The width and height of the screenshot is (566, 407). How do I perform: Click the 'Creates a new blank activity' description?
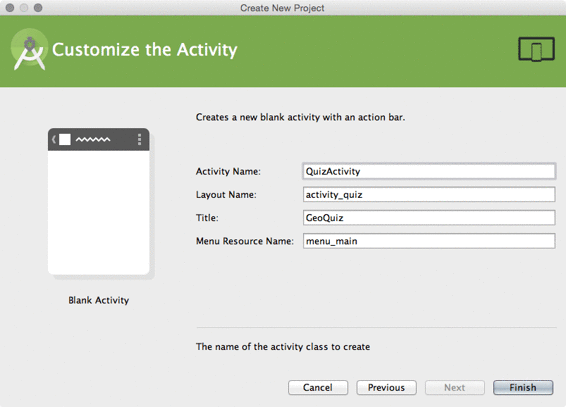300,117
